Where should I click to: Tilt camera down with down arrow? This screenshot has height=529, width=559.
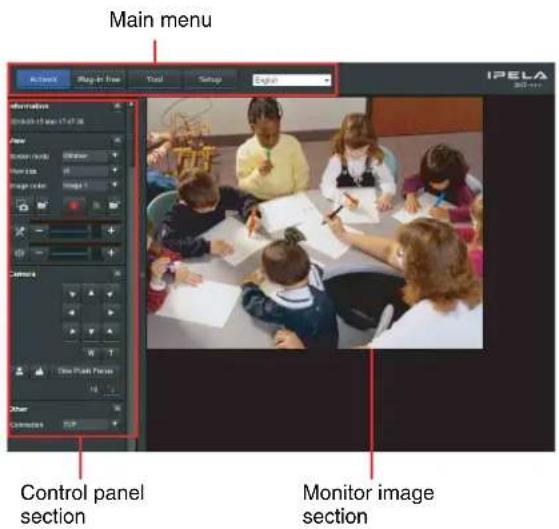click(91, 332)
